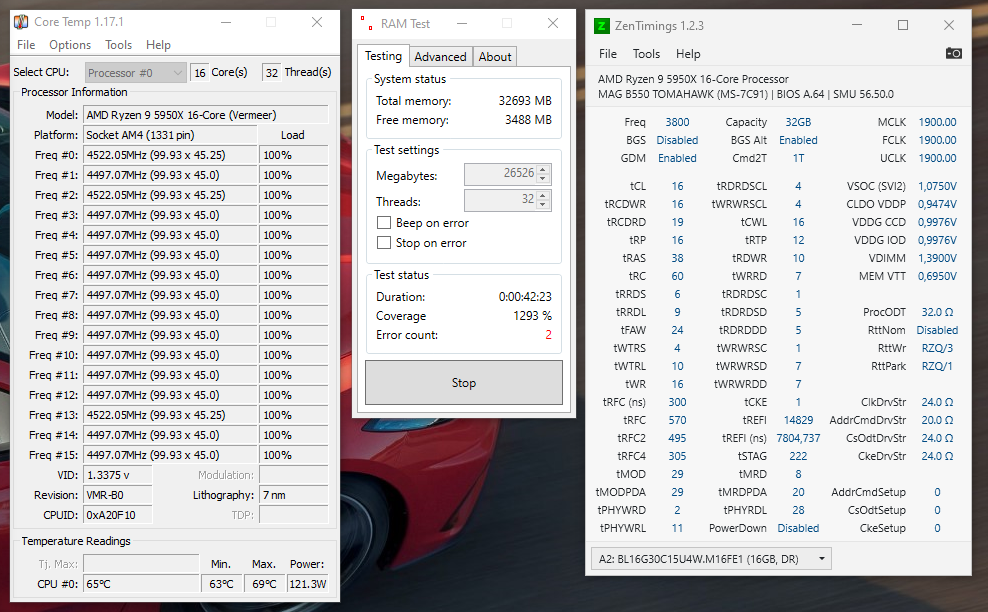This screenshot has height=612, width=988.
Task: Click the tREFI value 14829
Action: coord(798,420)
